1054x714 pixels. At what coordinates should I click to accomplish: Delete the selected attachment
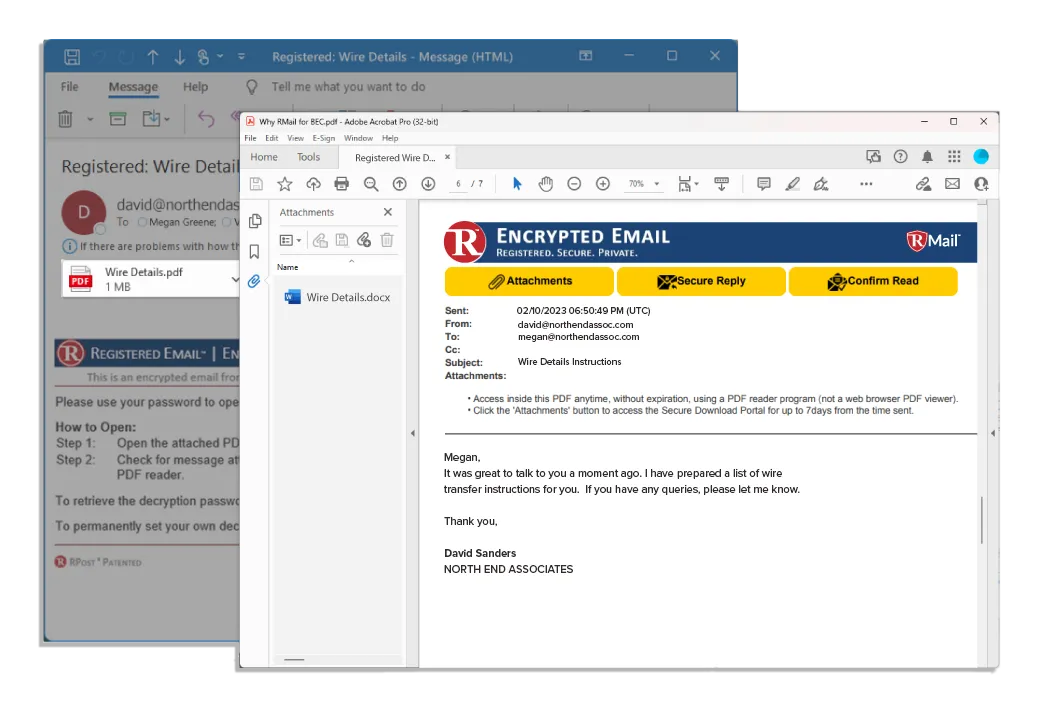pyautogui.click(x=387, y=240)
